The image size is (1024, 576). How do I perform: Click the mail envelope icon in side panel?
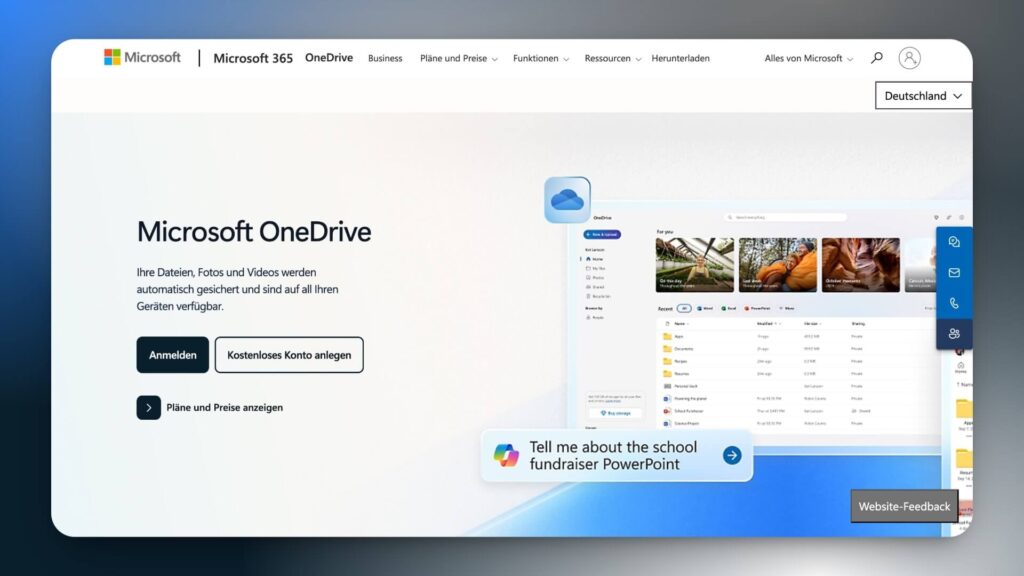(x=954, y=273)
